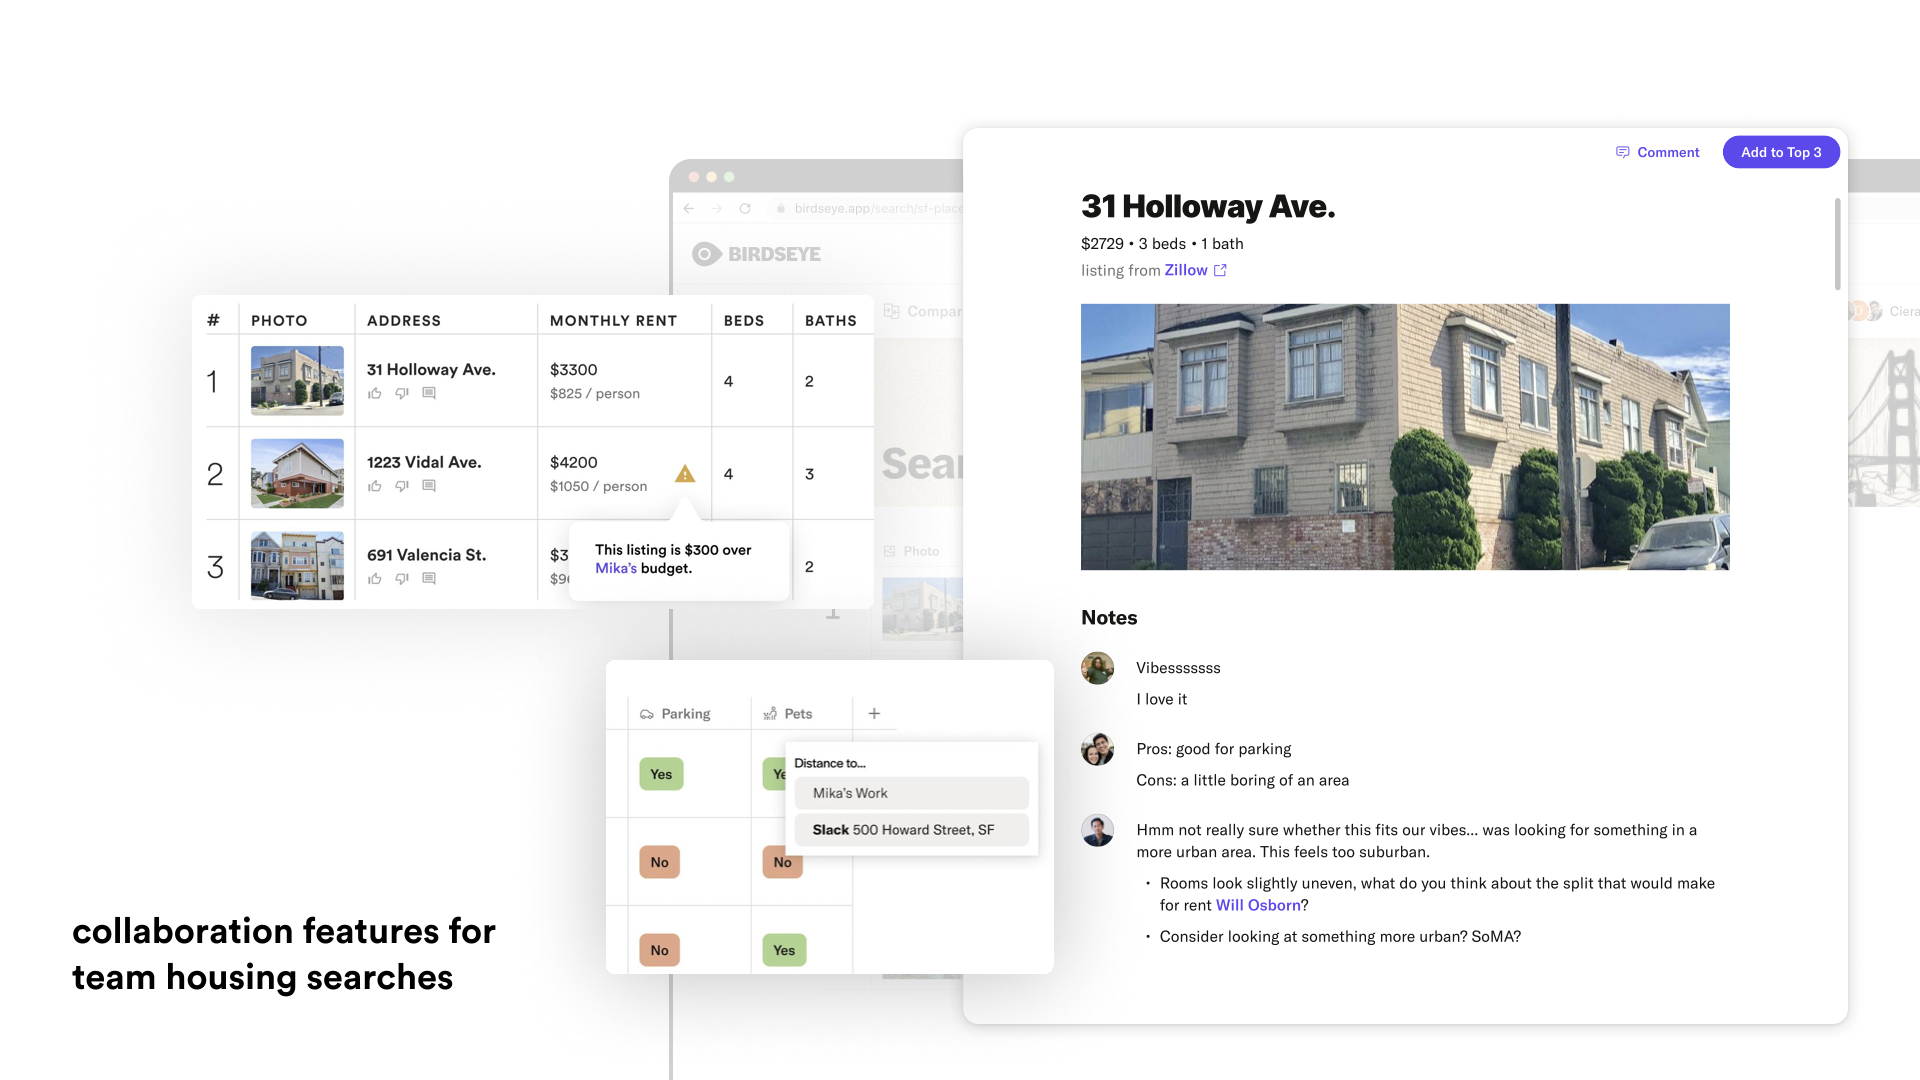Viewport: 1920px width, 1080px height.
Task: Click the Address column header
Action: pos(404,321)
